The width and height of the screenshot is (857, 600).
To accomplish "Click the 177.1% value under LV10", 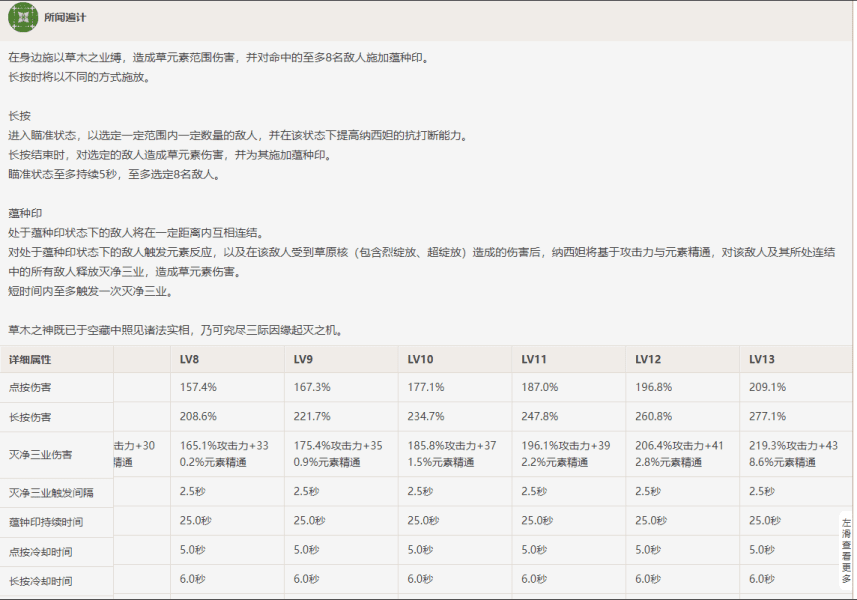I will (425, 387).
